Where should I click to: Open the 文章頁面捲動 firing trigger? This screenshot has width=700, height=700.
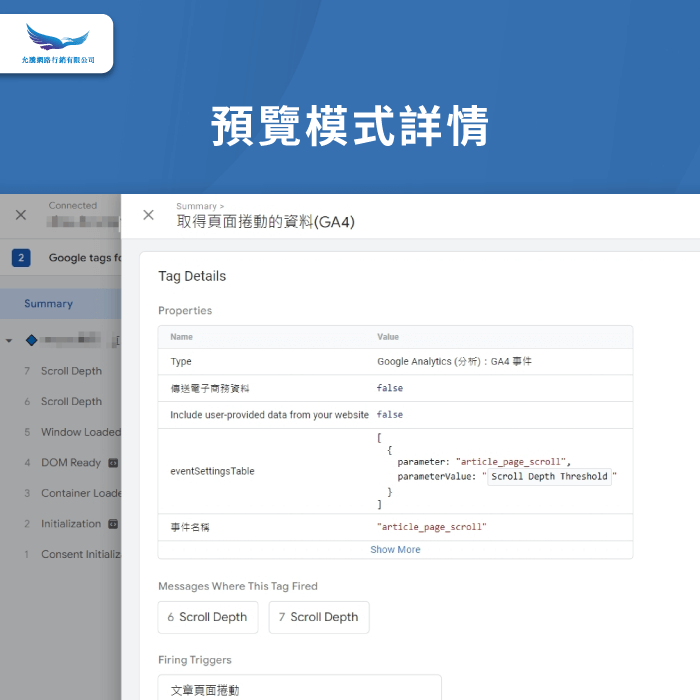pyautogui.click(x=299, y=689)
